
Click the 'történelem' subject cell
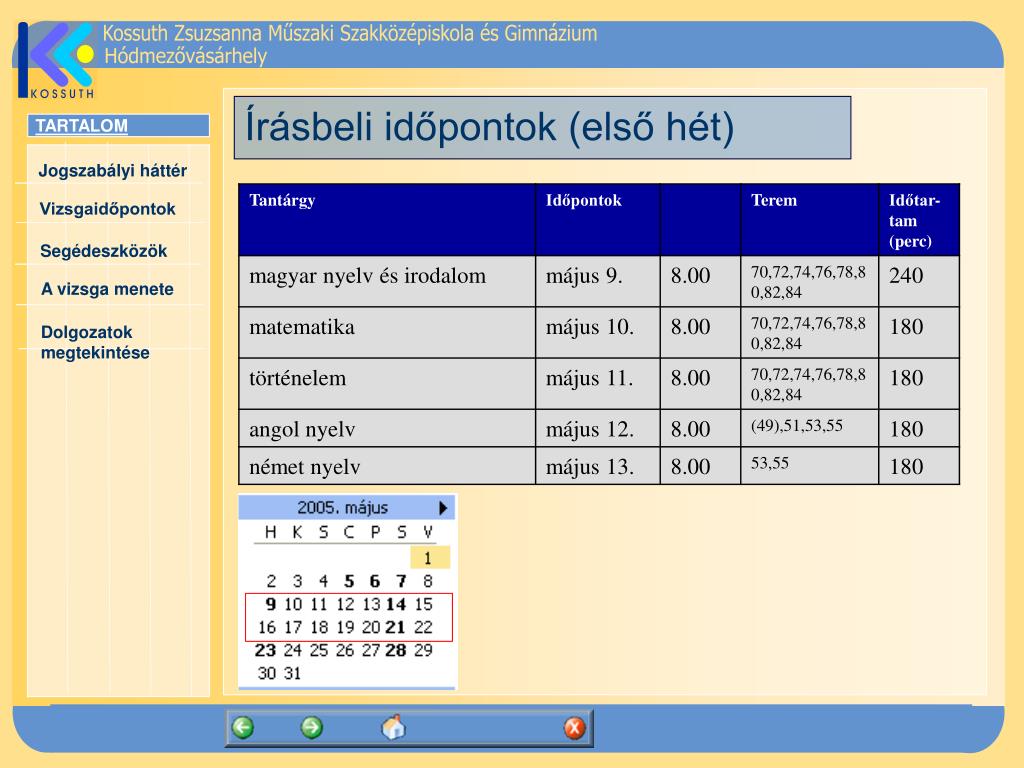pos(387,383)
